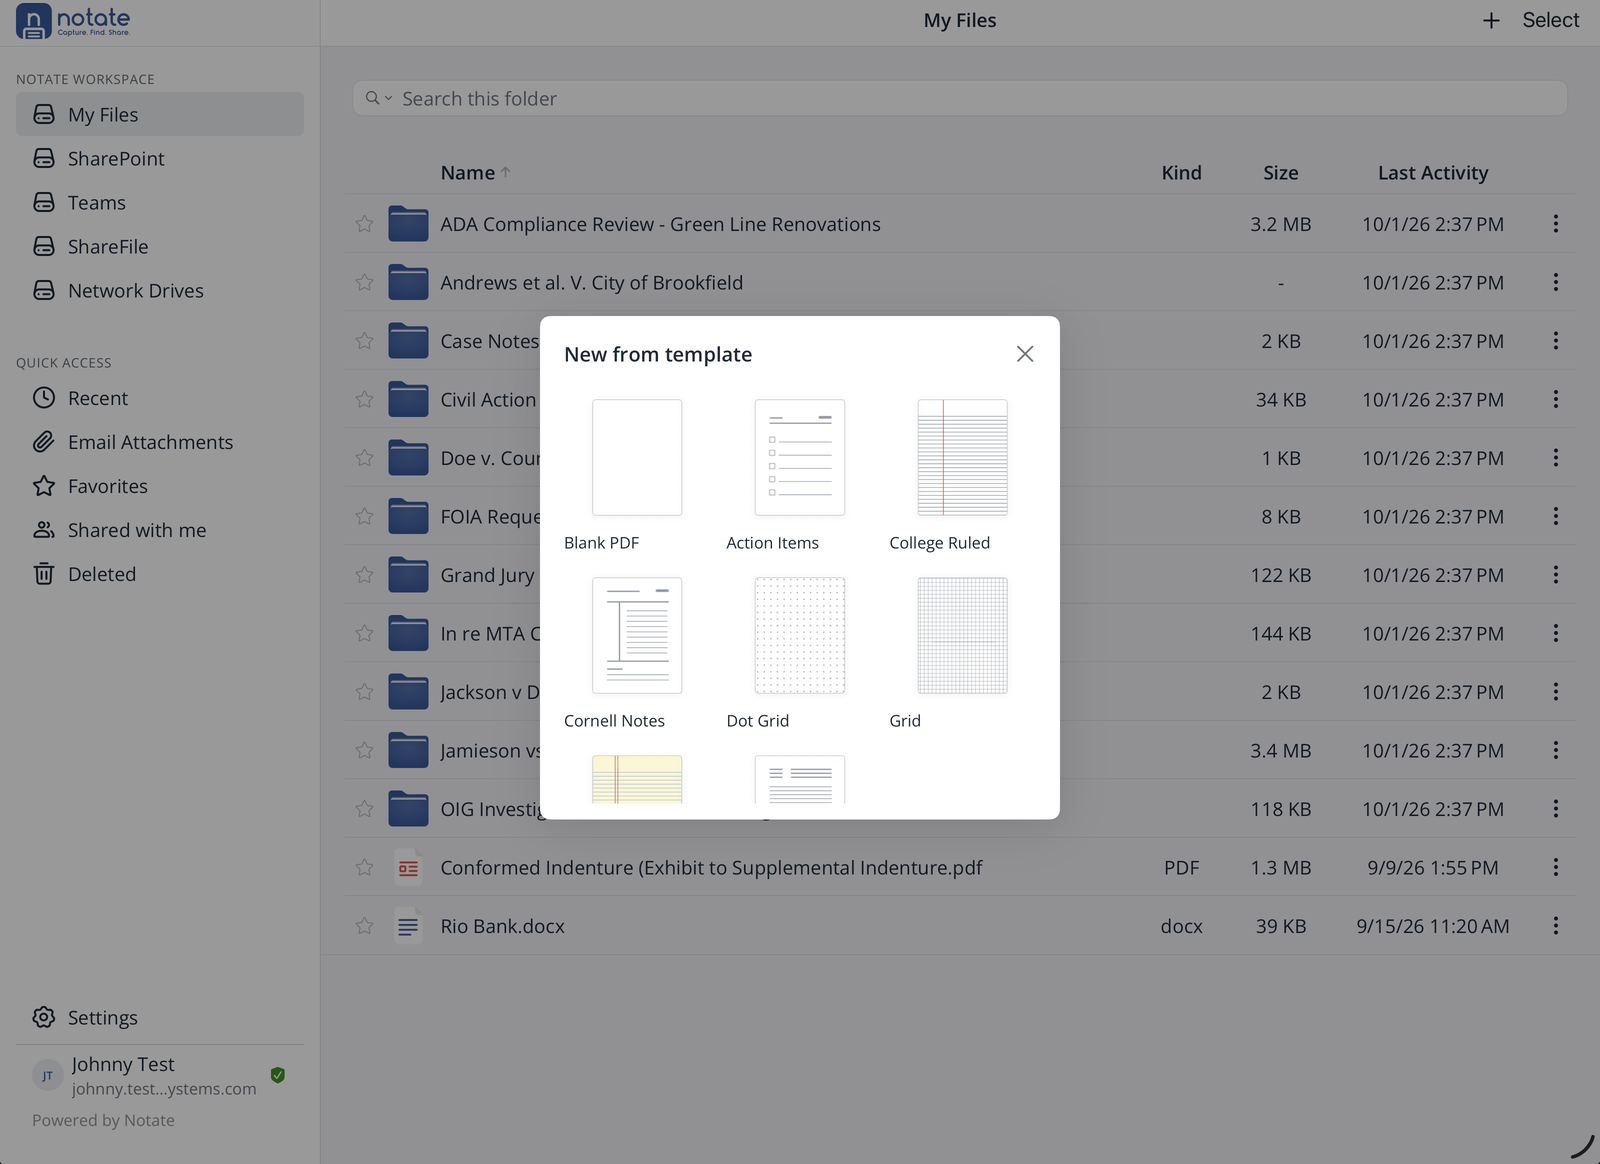Open Recent quick access
The height and width of the screenshot is (1164, 1600).
coord(160,398)
